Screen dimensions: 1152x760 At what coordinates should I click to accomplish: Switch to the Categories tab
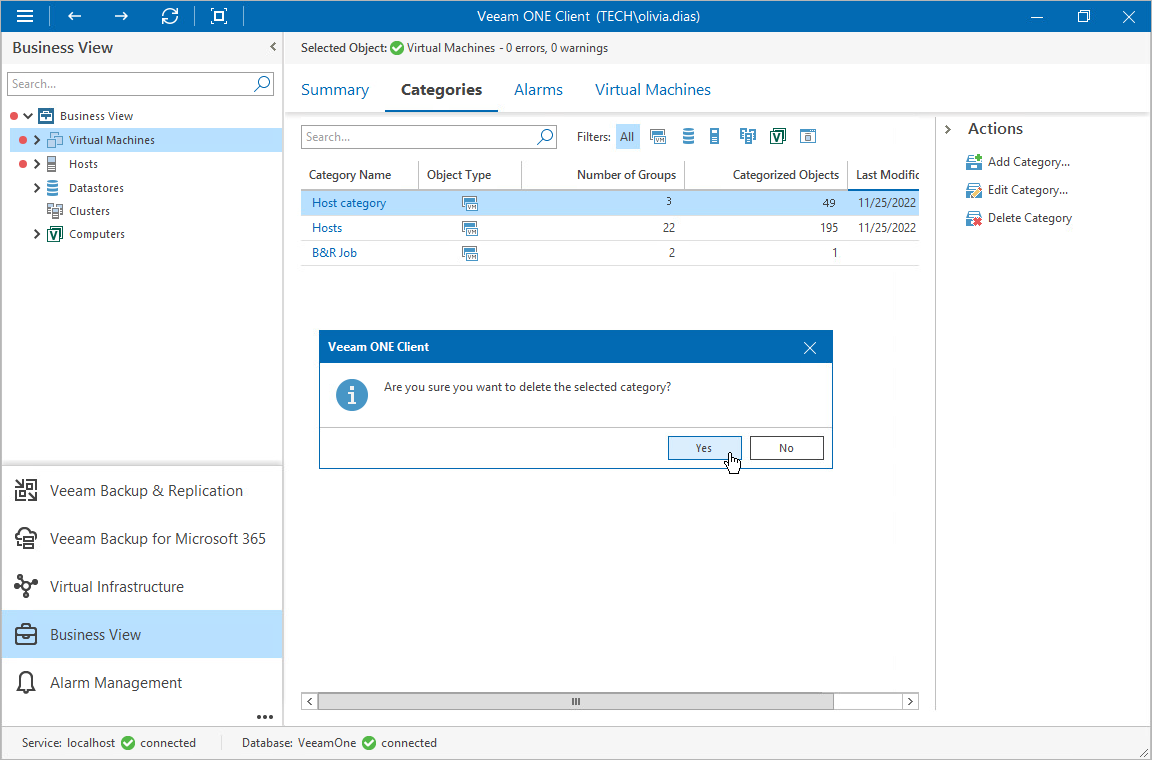[442, 90]
